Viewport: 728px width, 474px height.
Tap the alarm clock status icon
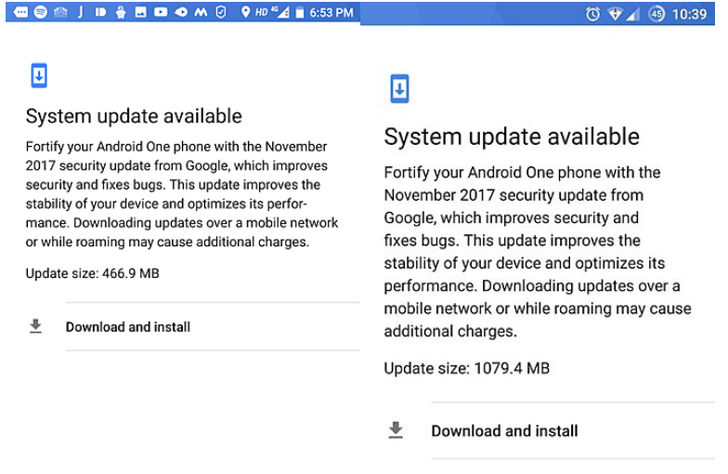(x=592, y=14)
